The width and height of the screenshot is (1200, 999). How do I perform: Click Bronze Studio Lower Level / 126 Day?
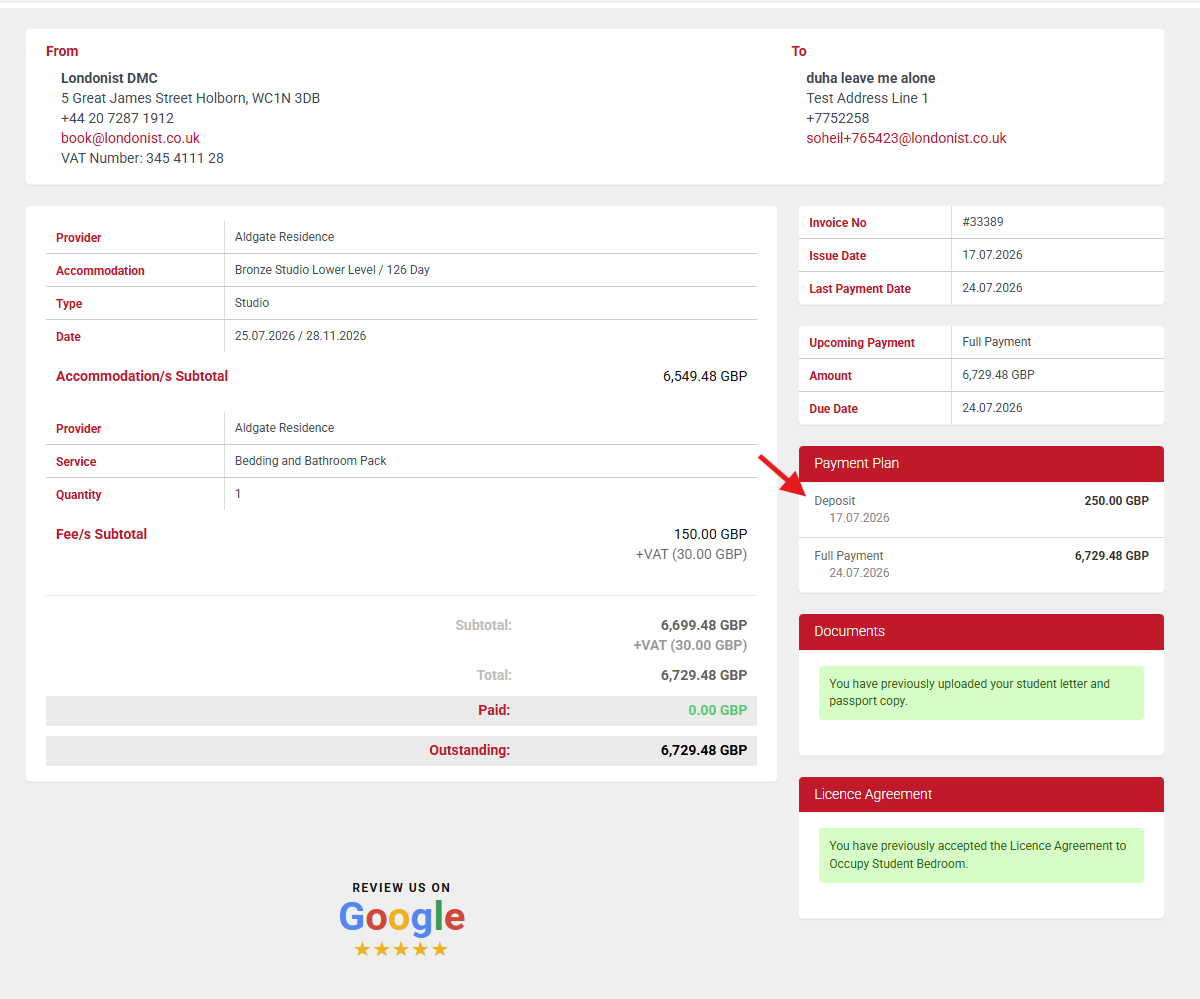coord(332,270)
